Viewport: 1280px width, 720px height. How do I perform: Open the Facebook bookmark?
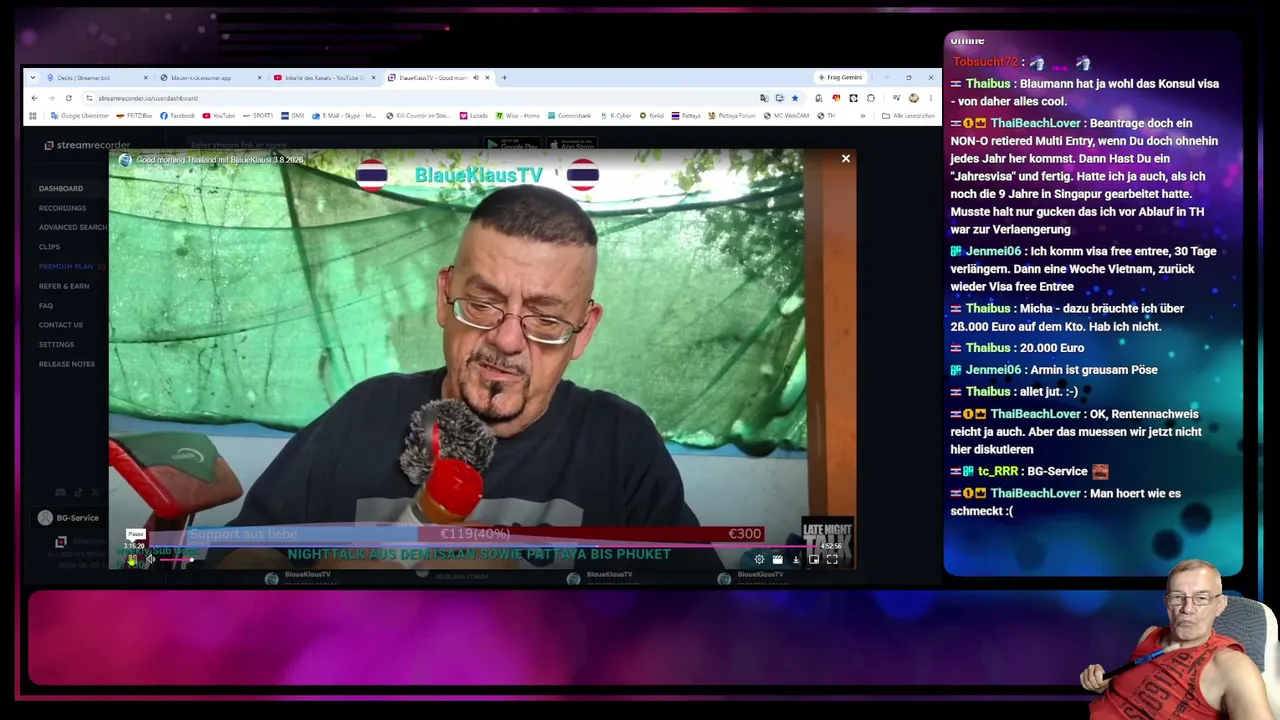point(178,116)
